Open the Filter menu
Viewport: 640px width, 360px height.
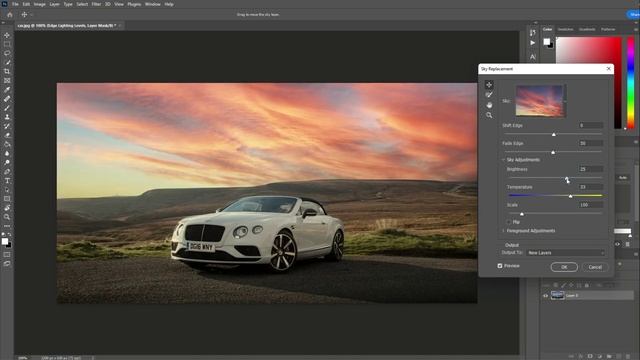pyautogui.click(x=96, y=4)
